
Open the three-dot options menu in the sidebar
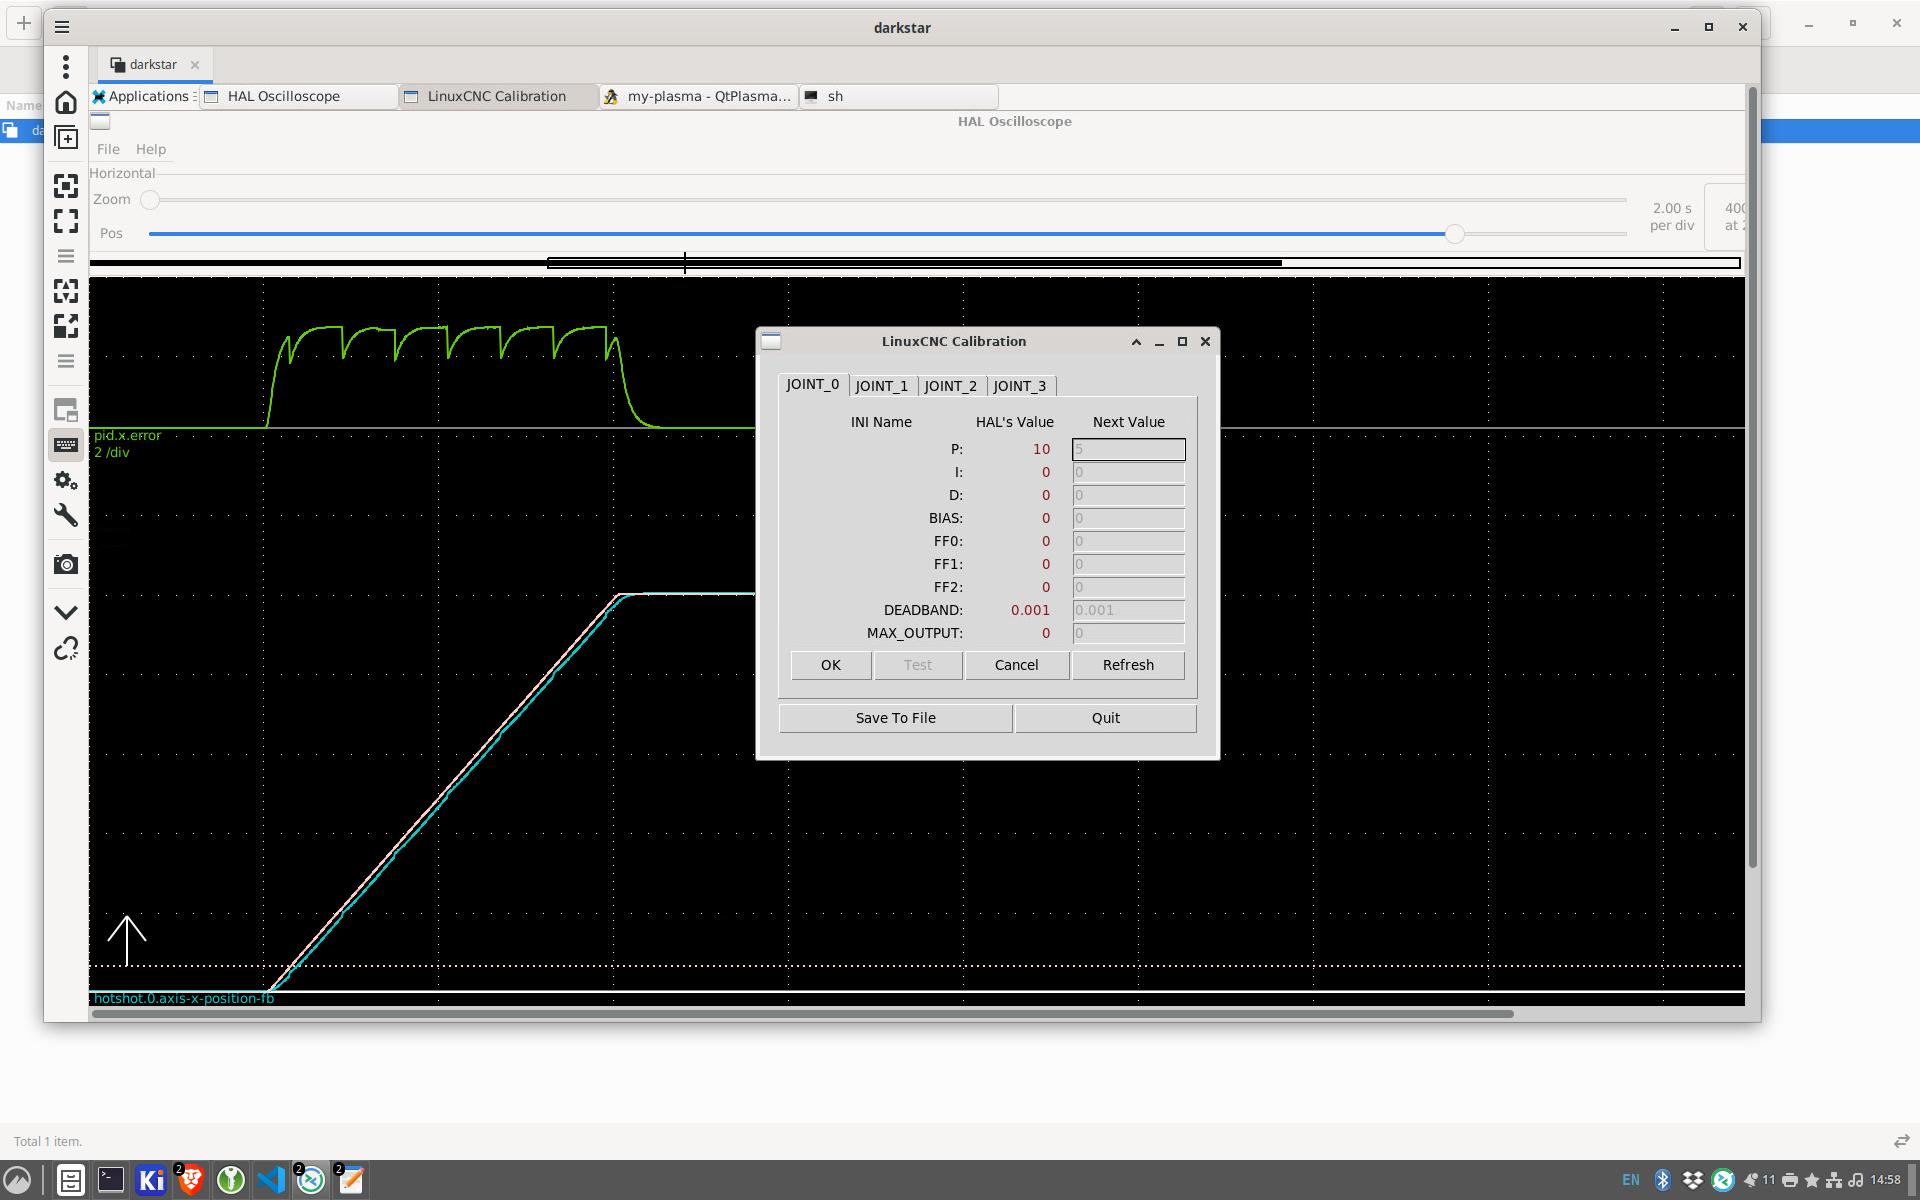(x=66, y=67)
